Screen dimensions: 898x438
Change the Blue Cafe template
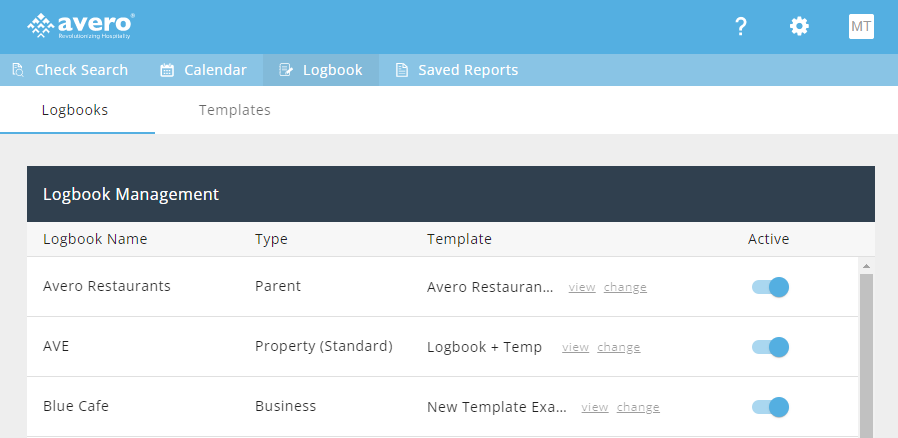click(x=638, y=408)
